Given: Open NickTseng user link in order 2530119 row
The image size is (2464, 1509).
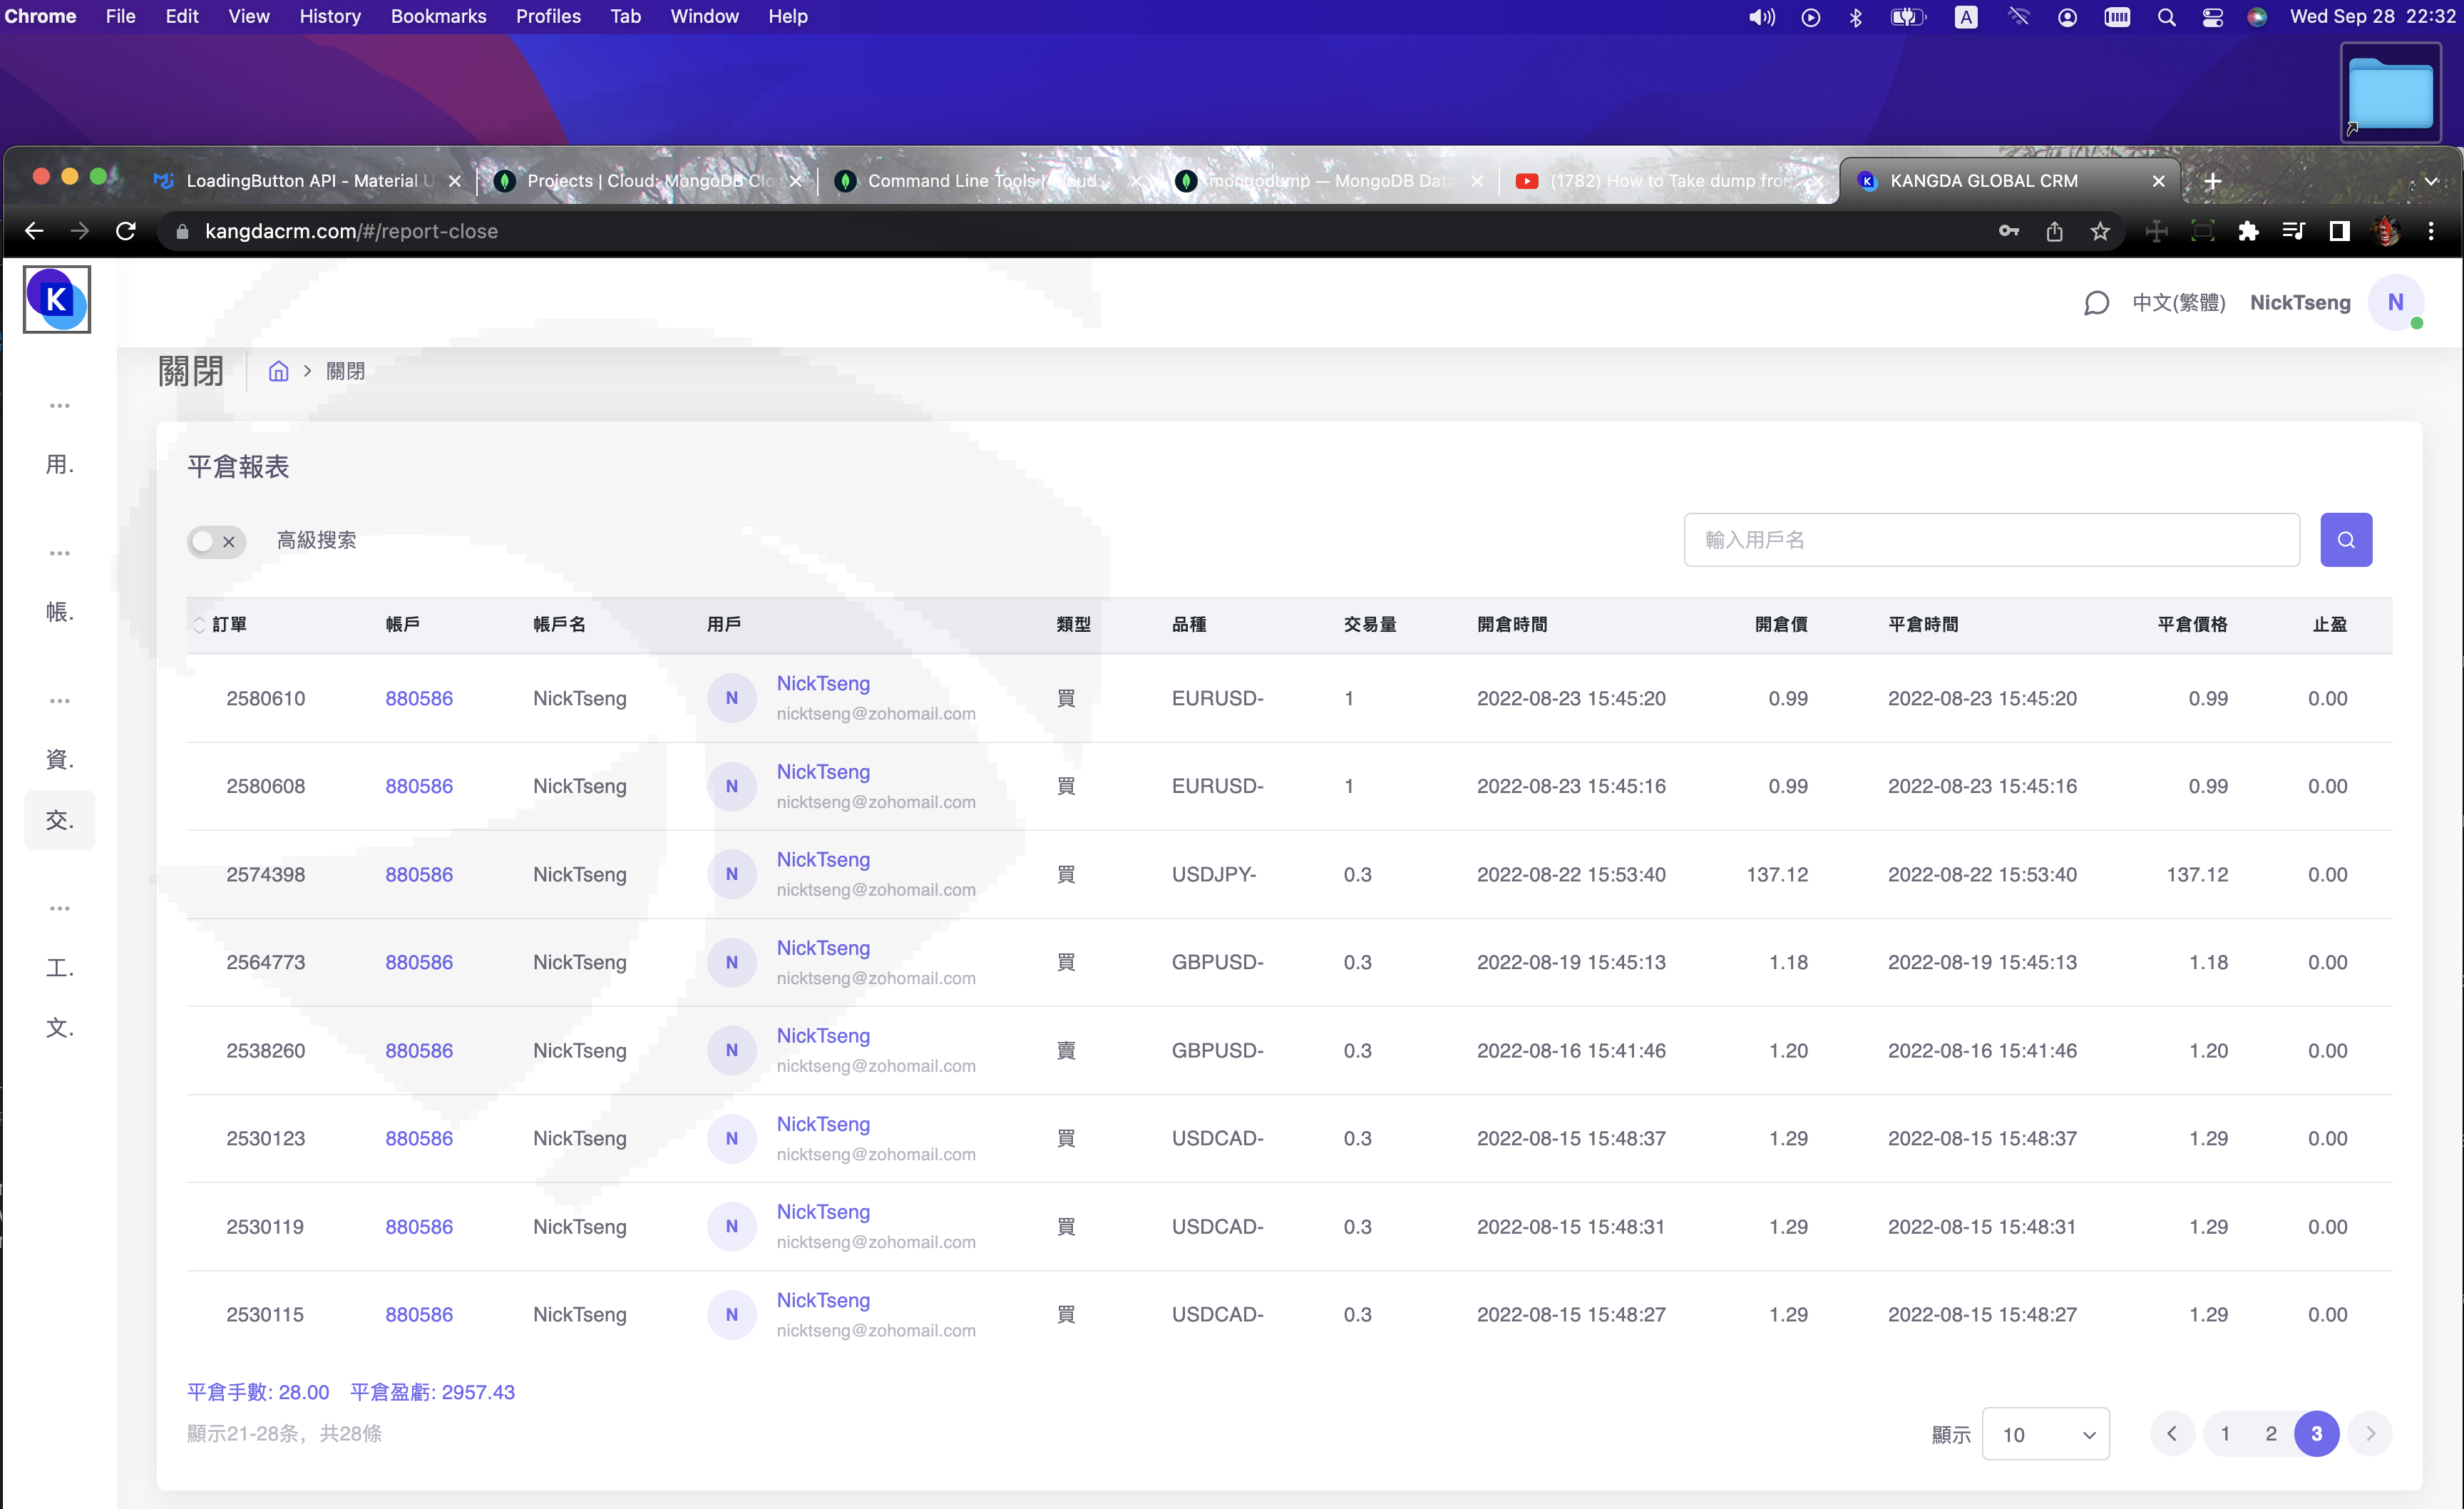Looking at the screenshot, I should 823,1211.
